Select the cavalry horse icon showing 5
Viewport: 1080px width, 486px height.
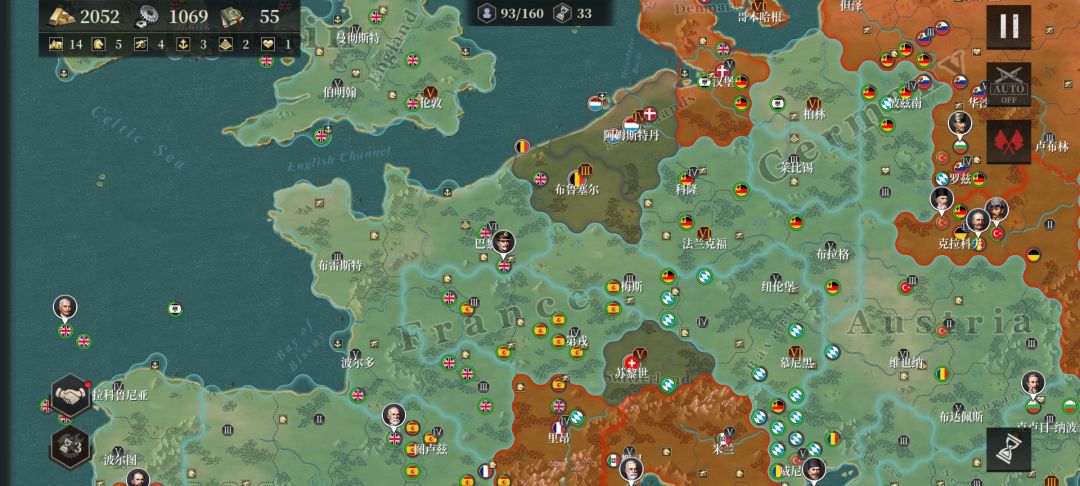[98, 45]
